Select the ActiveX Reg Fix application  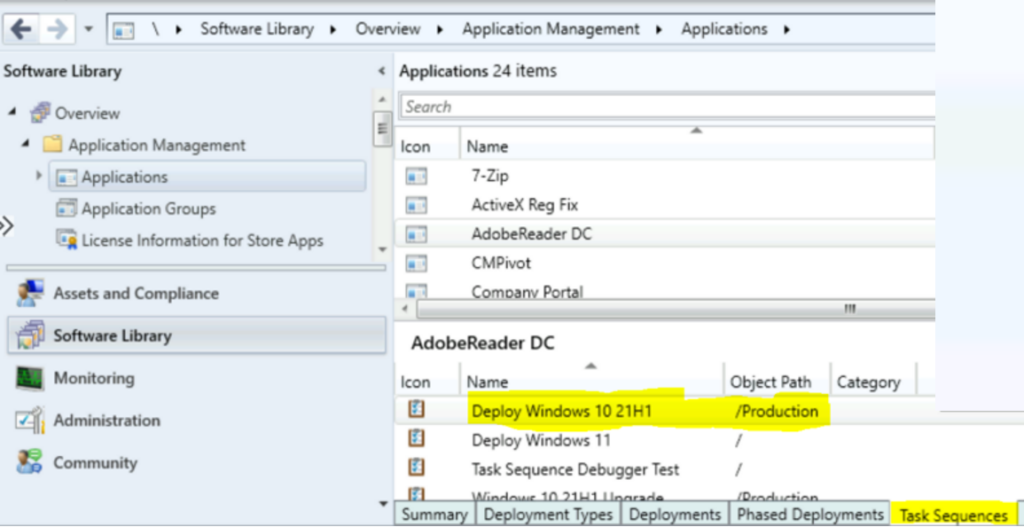(x=665, y=205)
